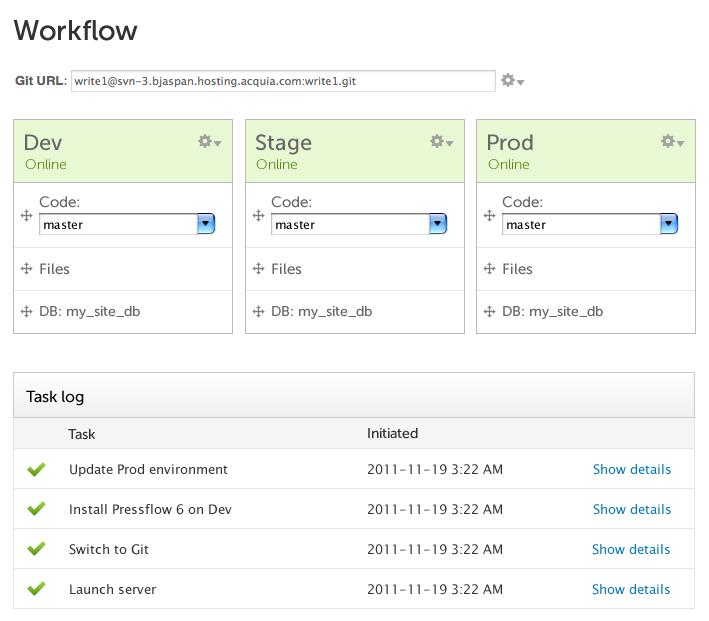Open the Dev environment gear menu
The image size is (709, 621).
(208, 143)
